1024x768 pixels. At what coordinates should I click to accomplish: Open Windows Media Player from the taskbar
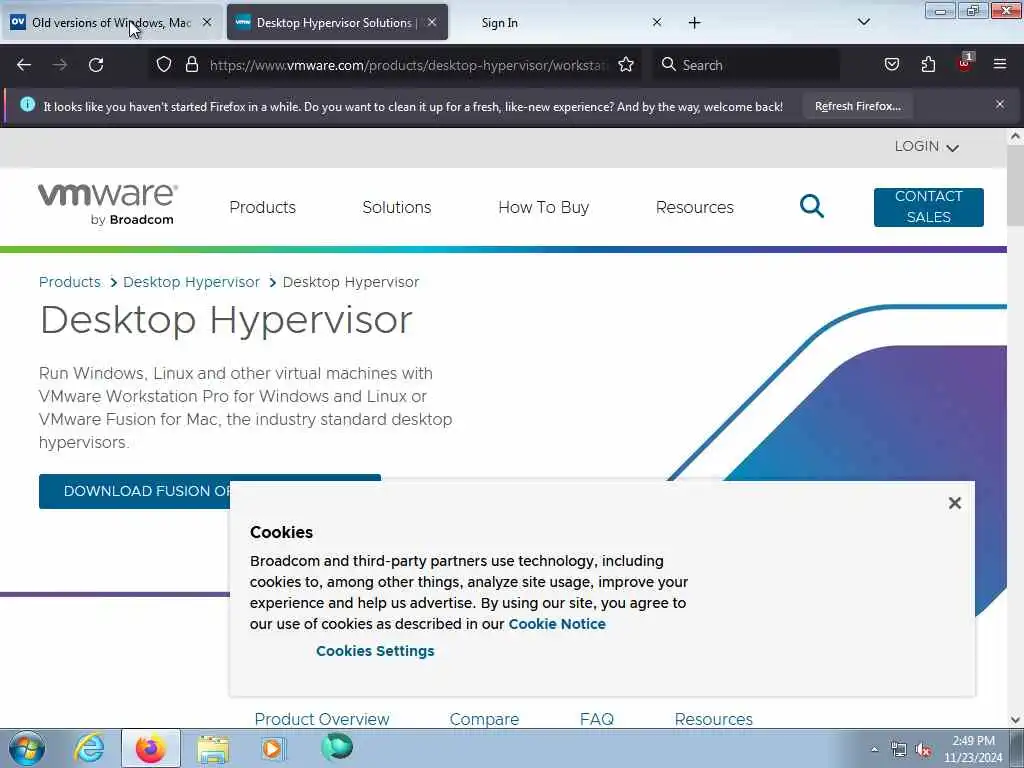[x=272, y=748]
